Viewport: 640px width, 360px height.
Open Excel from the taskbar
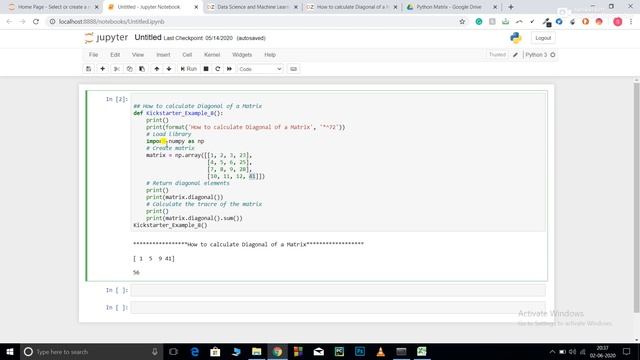click(422, 351)
